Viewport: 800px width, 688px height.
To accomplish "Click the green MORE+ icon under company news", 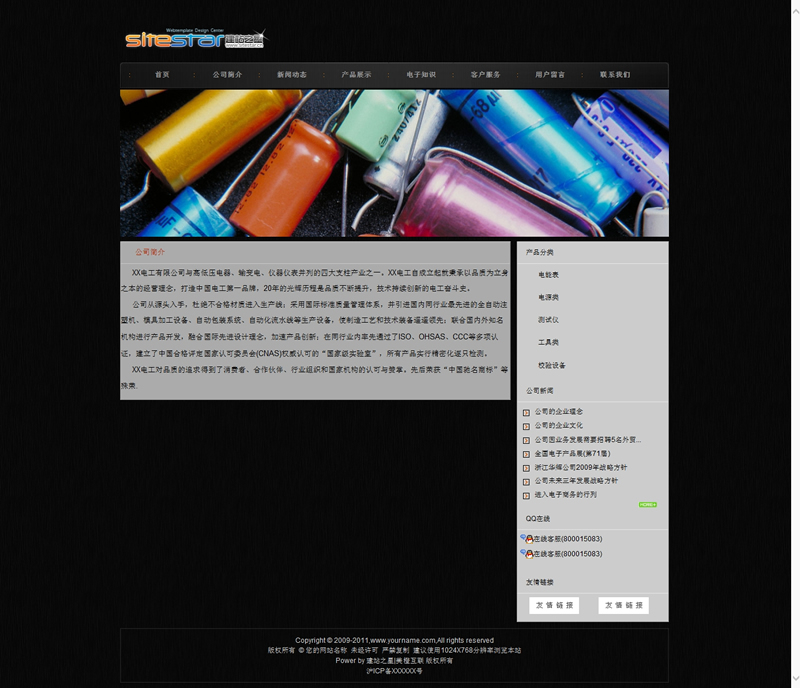I will coord(647,505).
